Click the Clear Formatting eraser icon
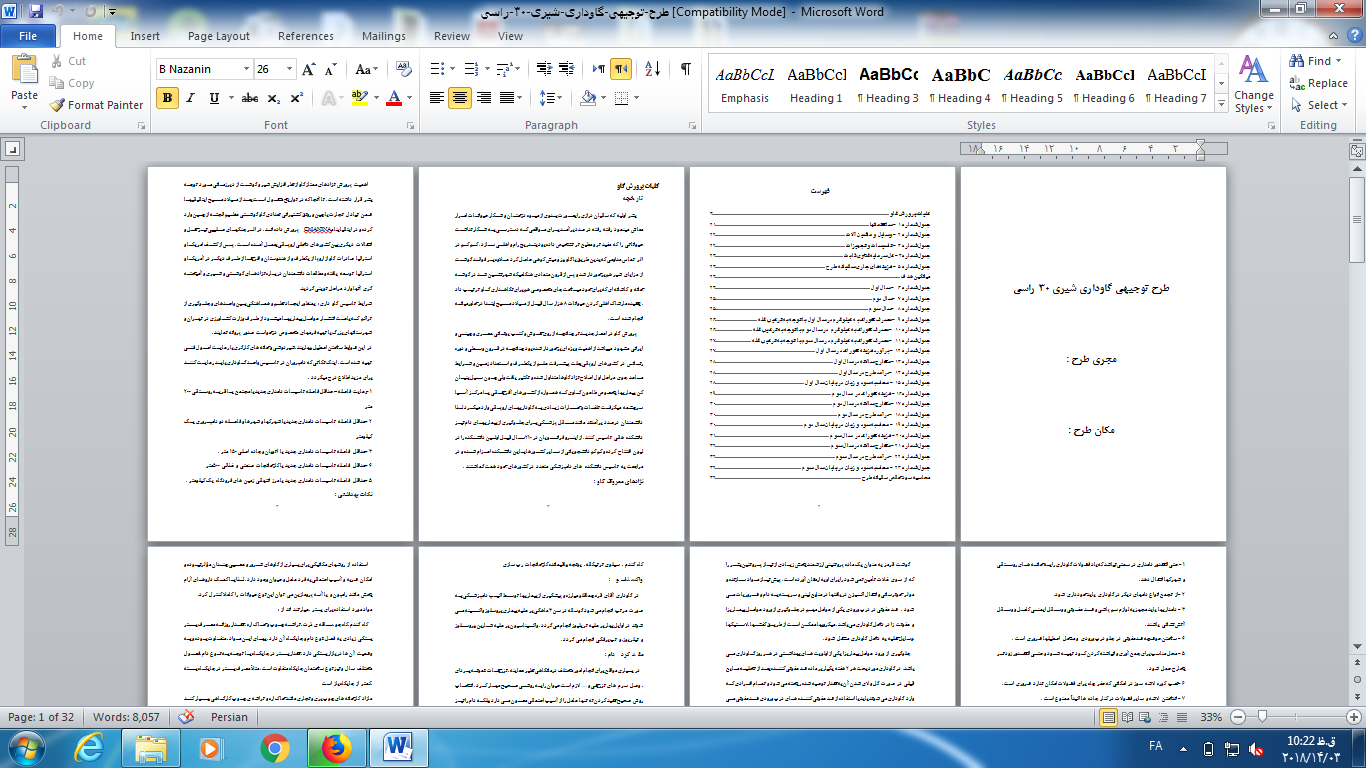 (405, 70)
